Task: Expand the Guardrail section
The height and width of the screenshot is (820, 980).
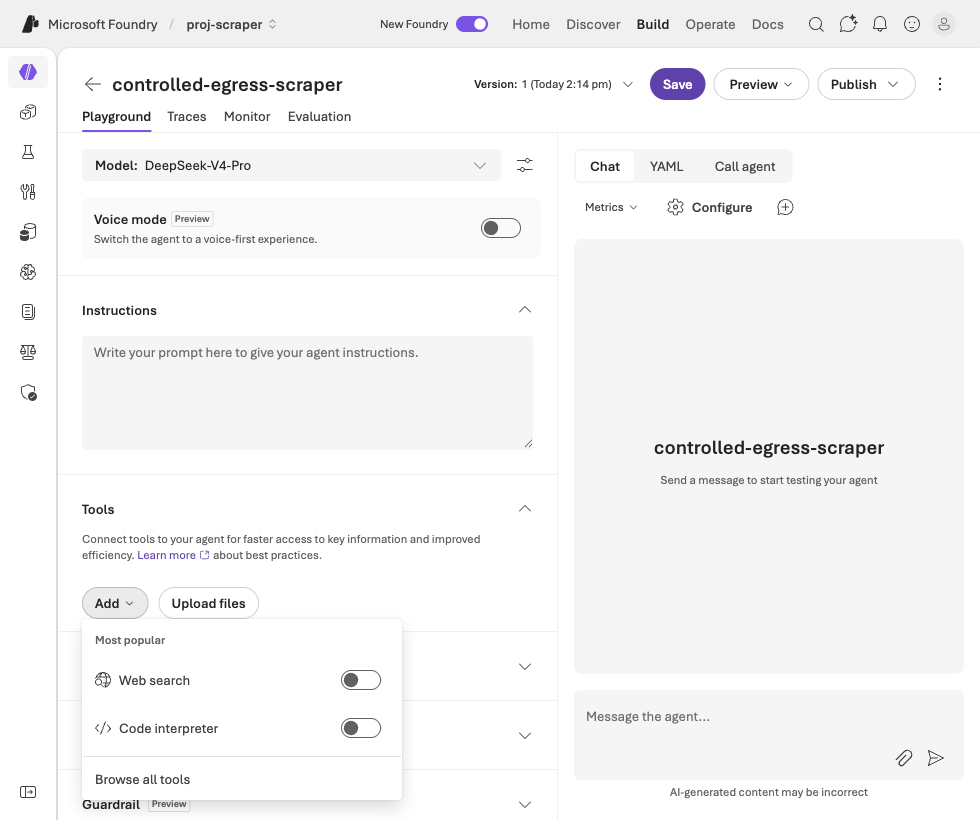Action: [525, 804]
